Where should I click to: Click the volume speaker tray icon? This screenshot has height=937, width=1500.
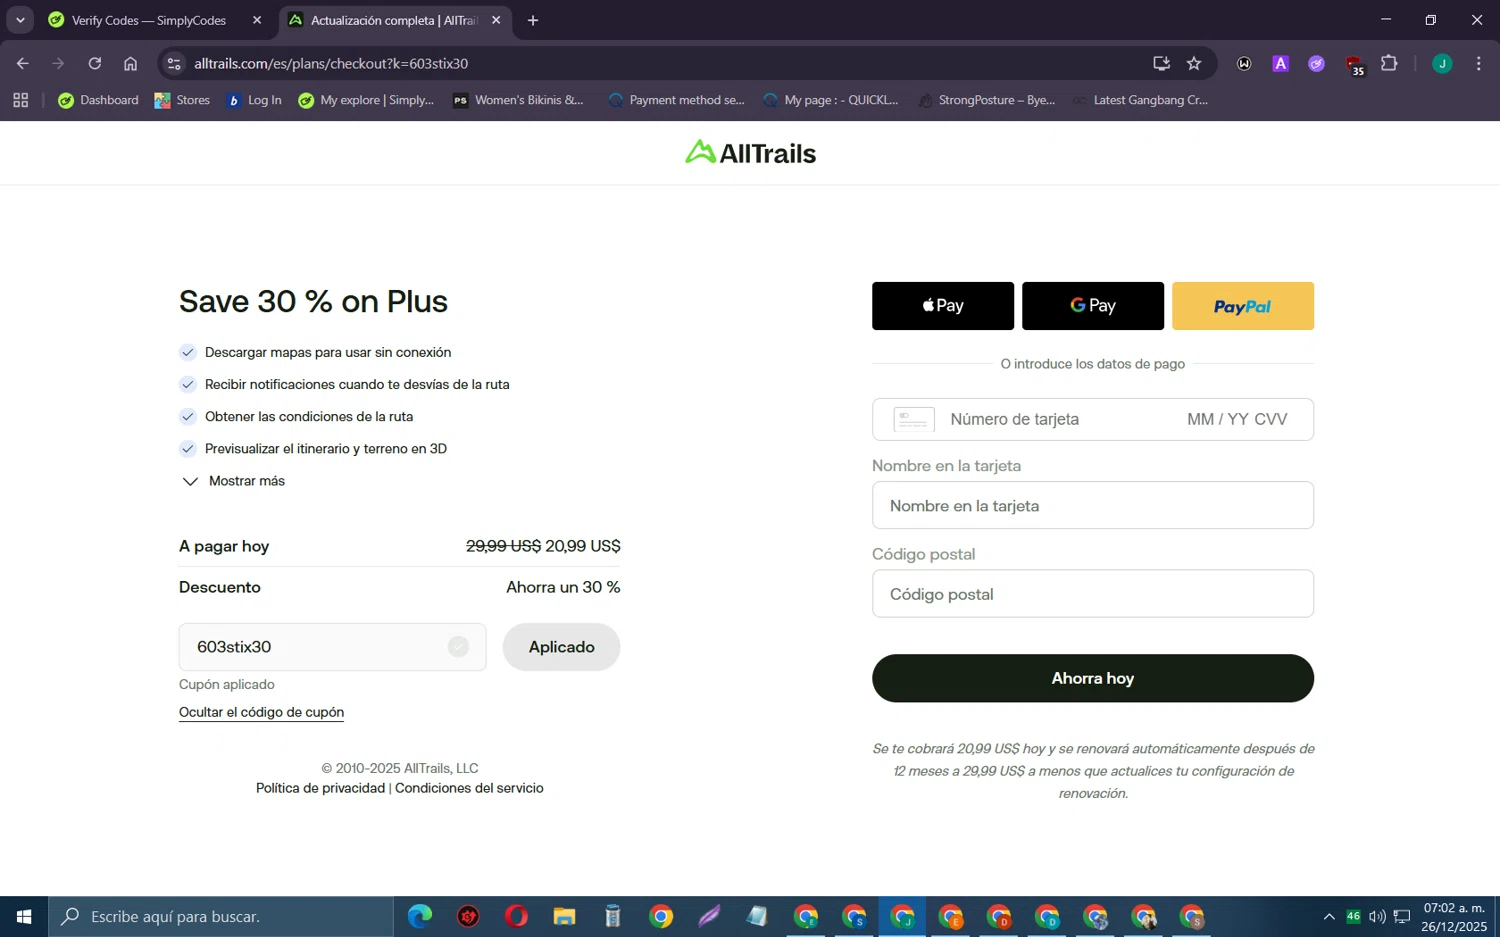click(1377, 916)
